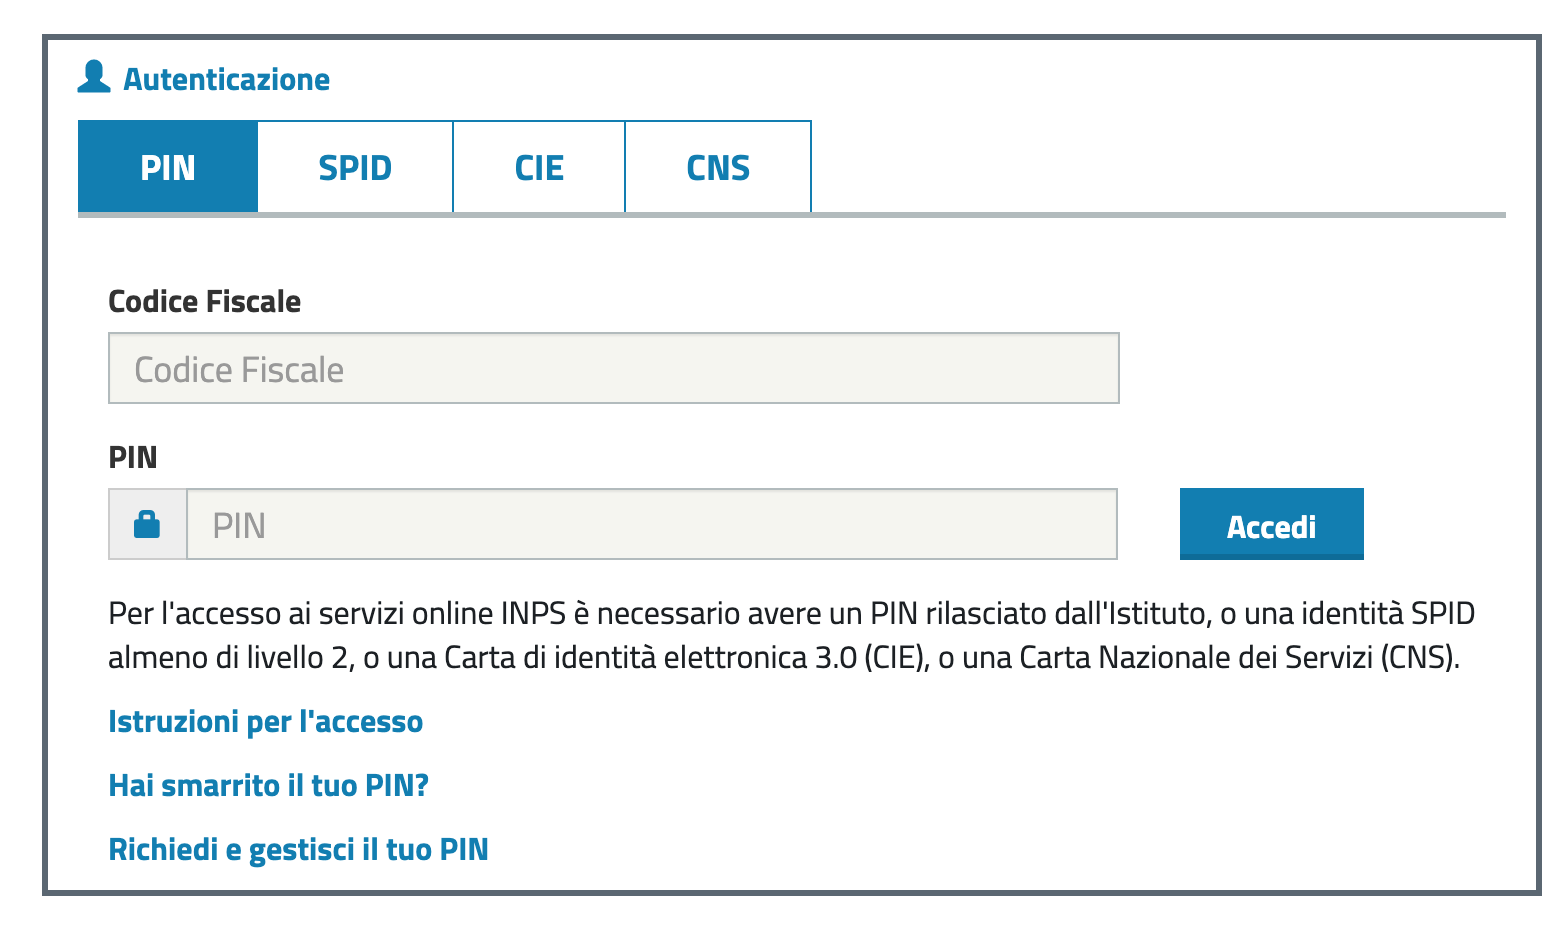The height and width of the screenshot is (933, 1568).
Task: Click the Autenticazione heading text
Action: pyautogui.click(x=226, y=79)
